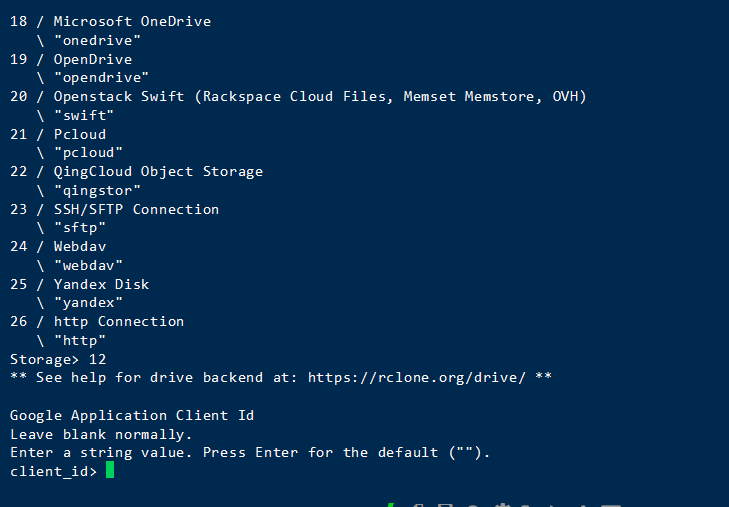This screenshot has width=729, height=507.
Task: Select the QingCloud Object Storage line
Action: [x=158, y=171]
